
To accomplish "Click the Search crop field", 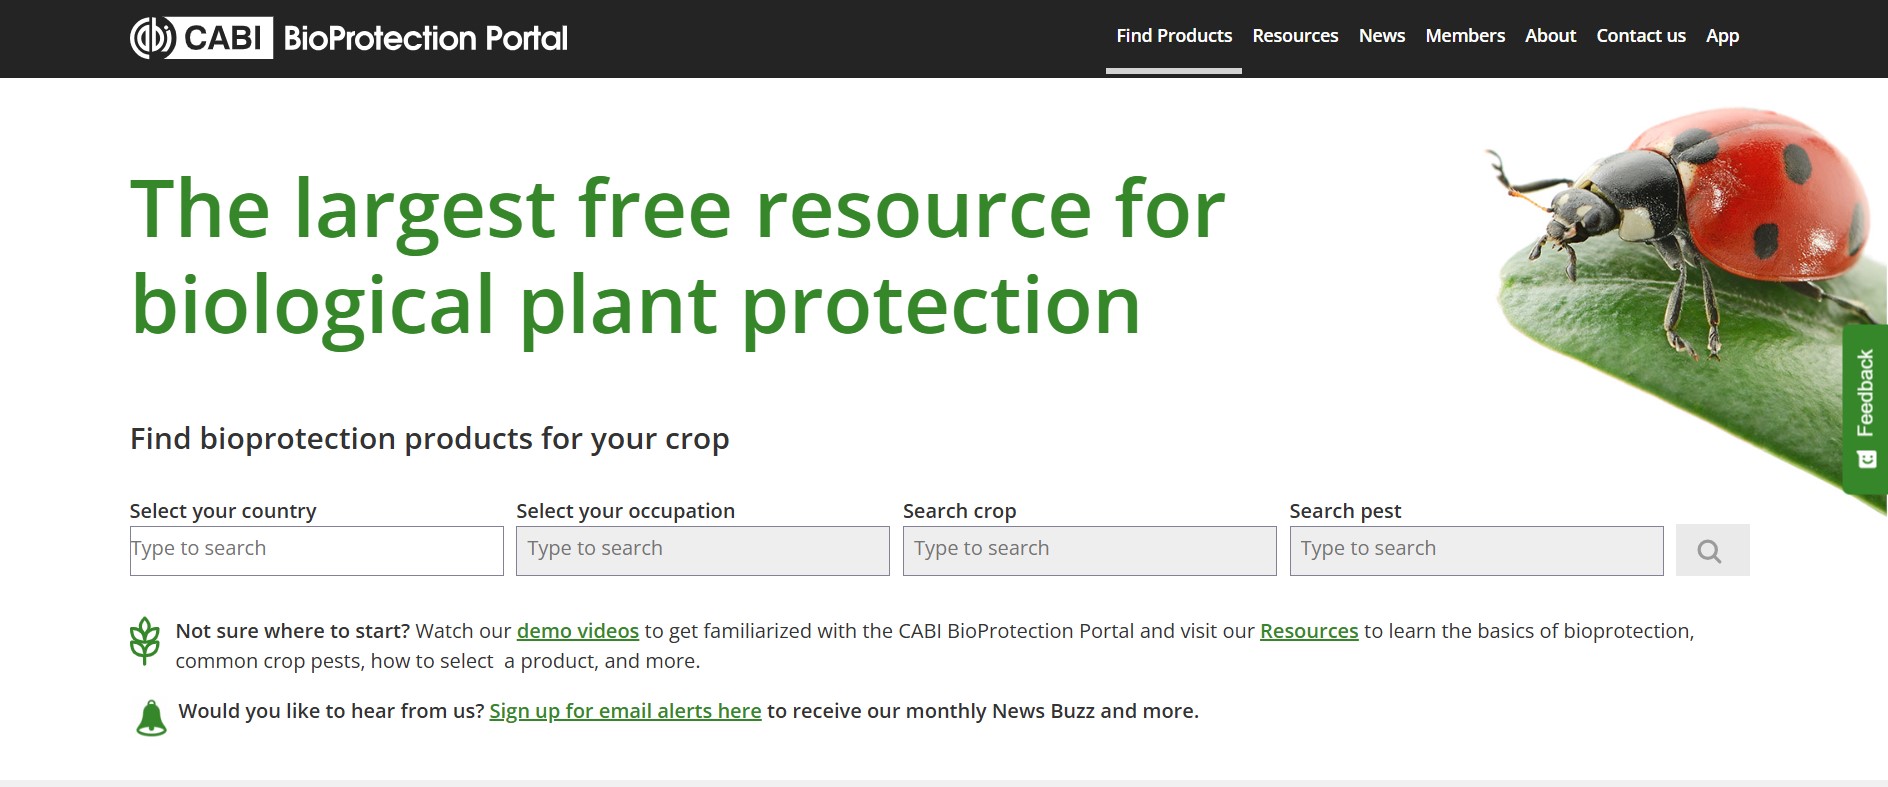I will point(1089,551).
